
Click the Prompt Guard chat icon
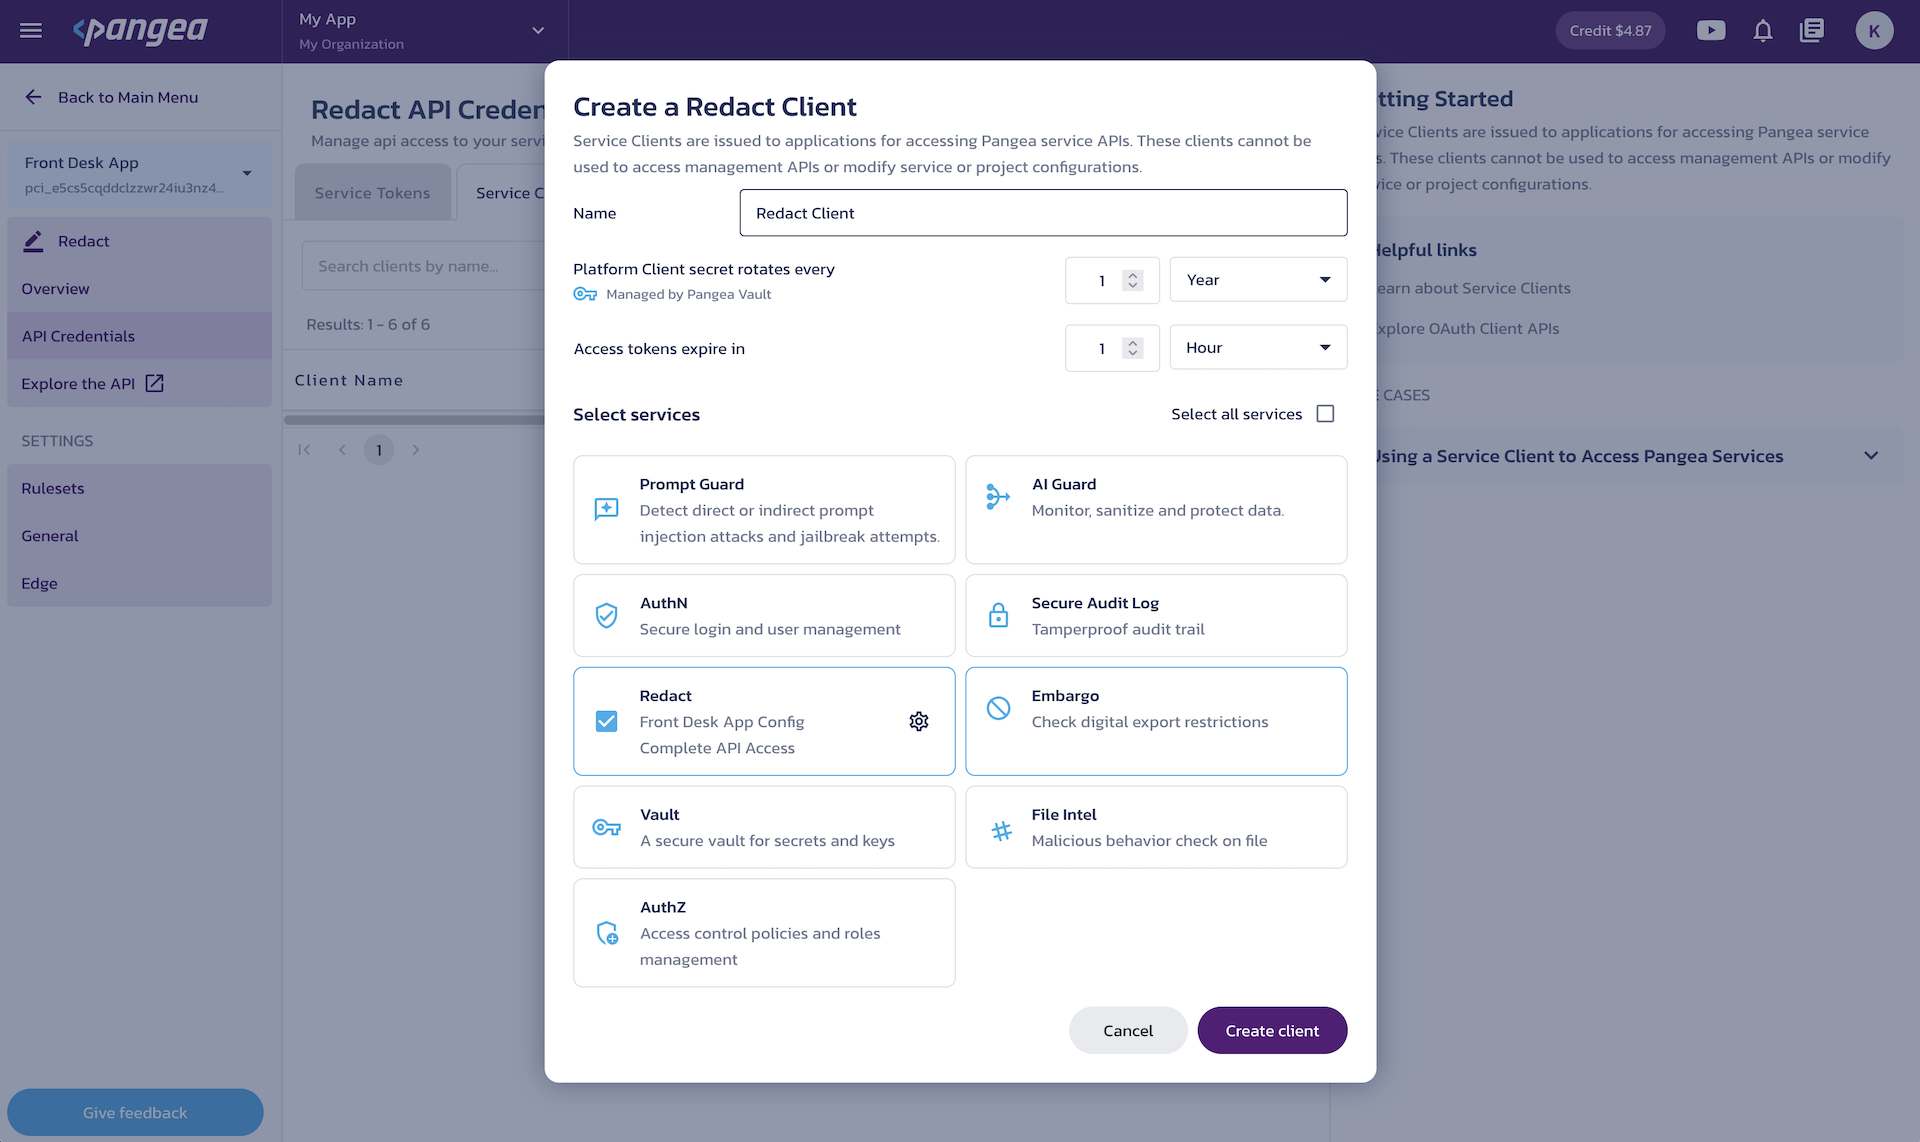coord(606,509)
